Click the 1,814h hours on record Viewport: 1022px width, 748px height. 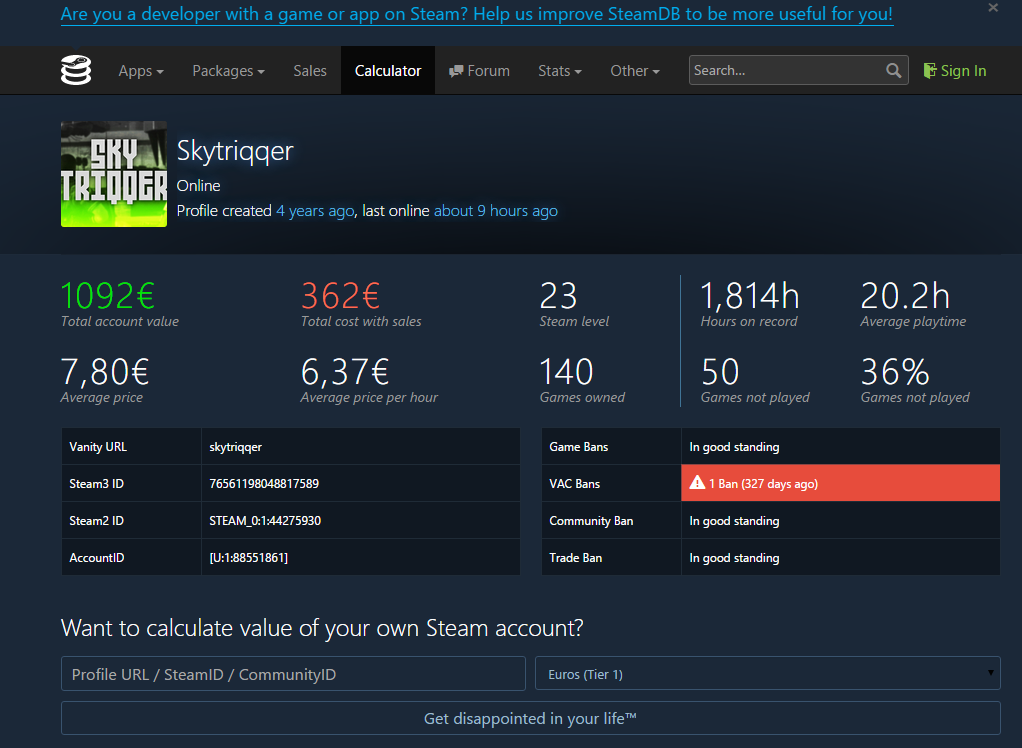pos(750,296)
